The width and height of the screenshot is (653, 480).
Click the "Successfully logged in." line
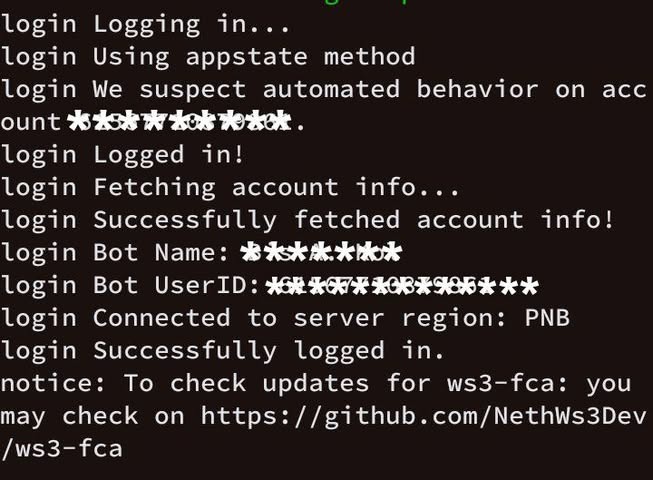pyautogui.click(x=222, y=351)
